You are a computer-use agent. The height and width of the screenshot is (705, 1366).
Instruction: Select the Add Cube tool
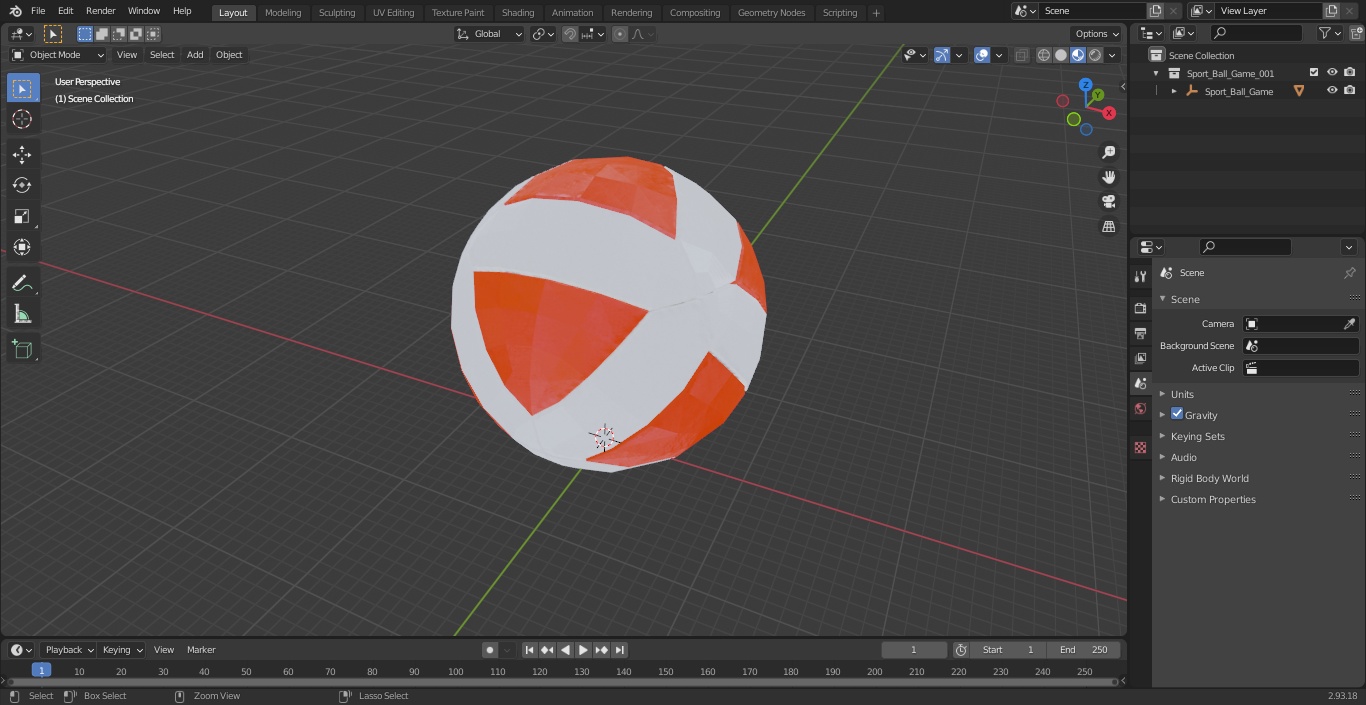coord(22,349)
